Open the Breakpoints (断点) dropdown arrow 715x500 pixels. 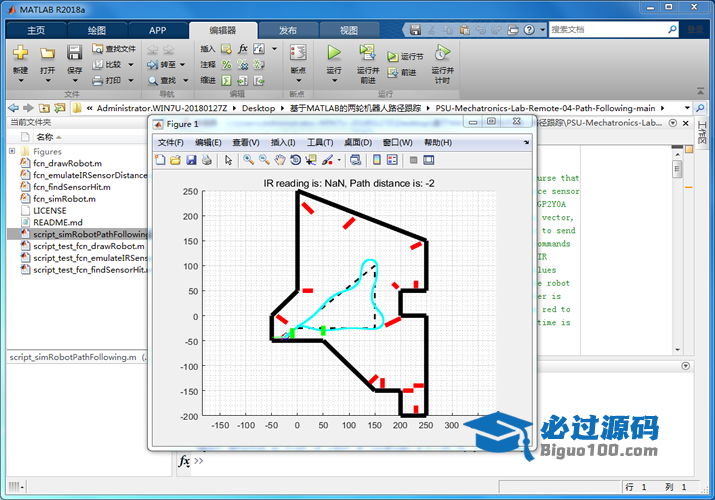298,81
